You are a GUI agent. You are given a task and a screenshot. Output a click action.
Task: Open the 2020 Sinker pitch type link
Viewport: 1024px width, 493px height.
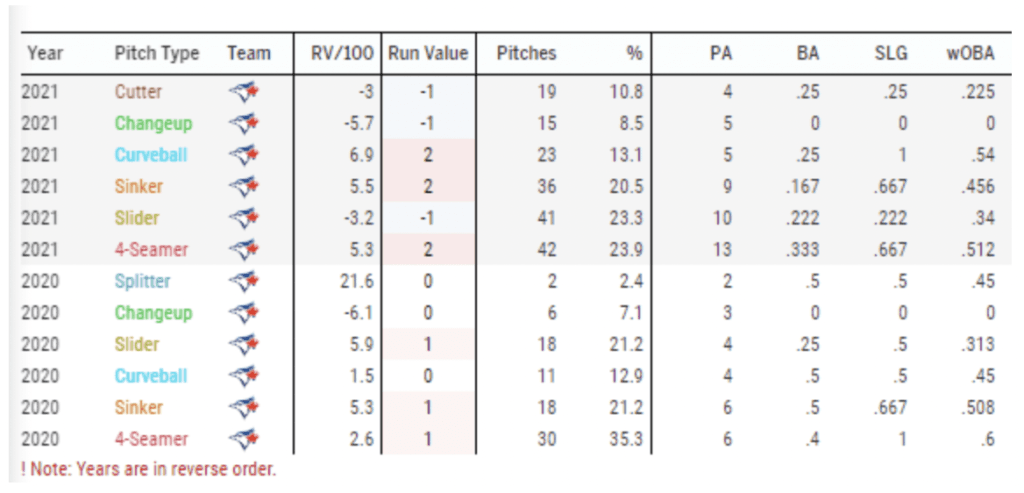[138, 408]
